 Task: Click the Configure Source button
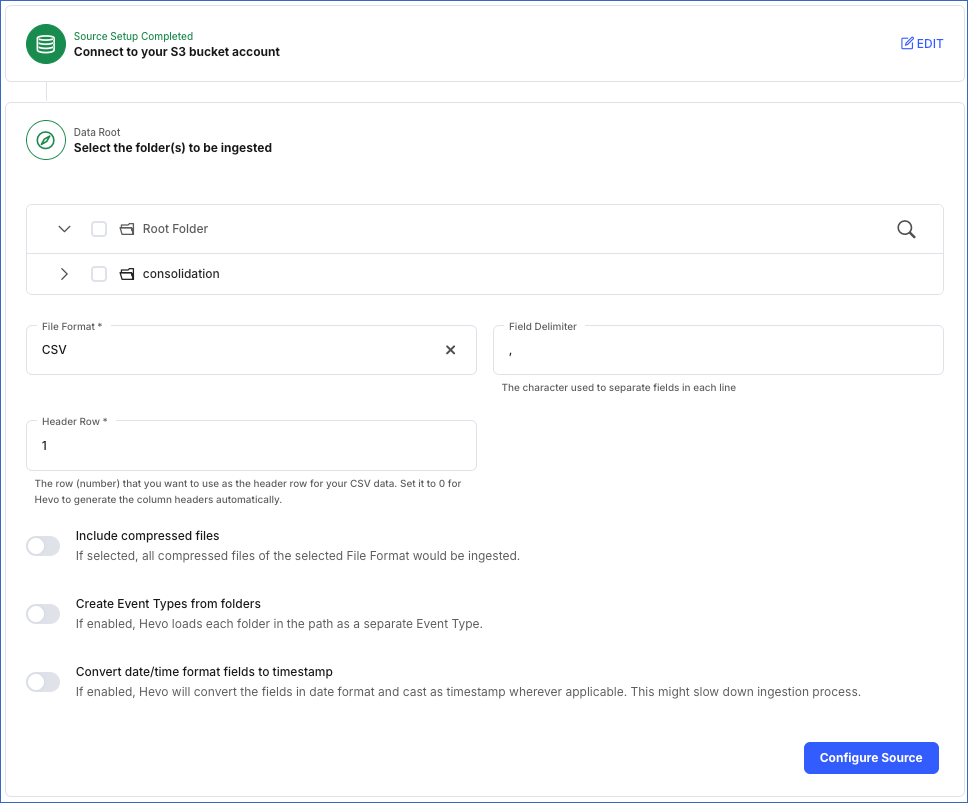coord(871,758)
